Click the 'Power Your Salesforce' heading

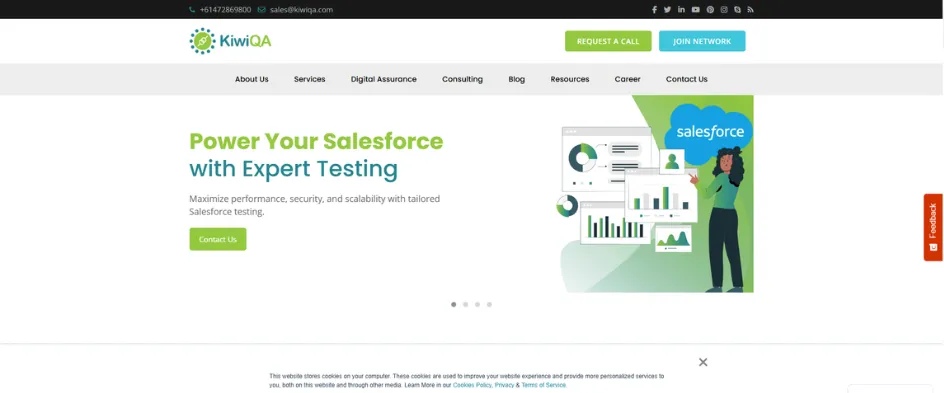point(316,141)
